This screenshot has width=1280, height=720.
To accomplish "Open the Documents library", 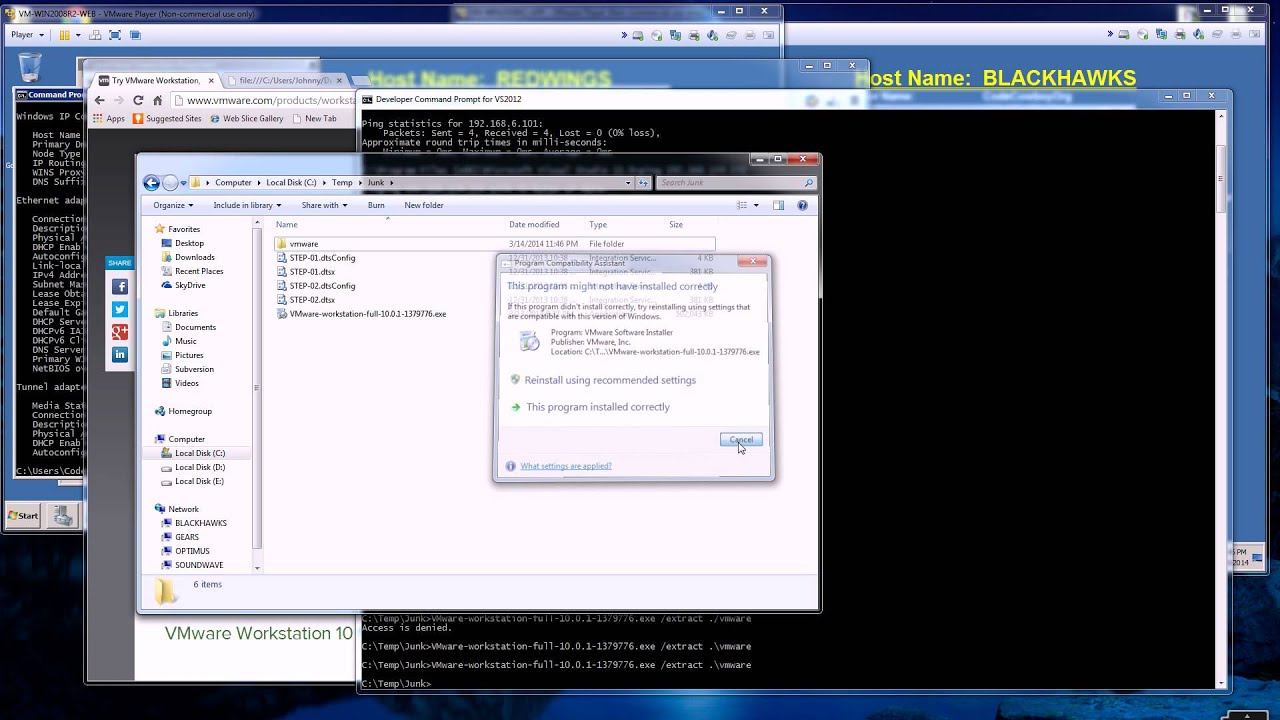I will 195,327.
